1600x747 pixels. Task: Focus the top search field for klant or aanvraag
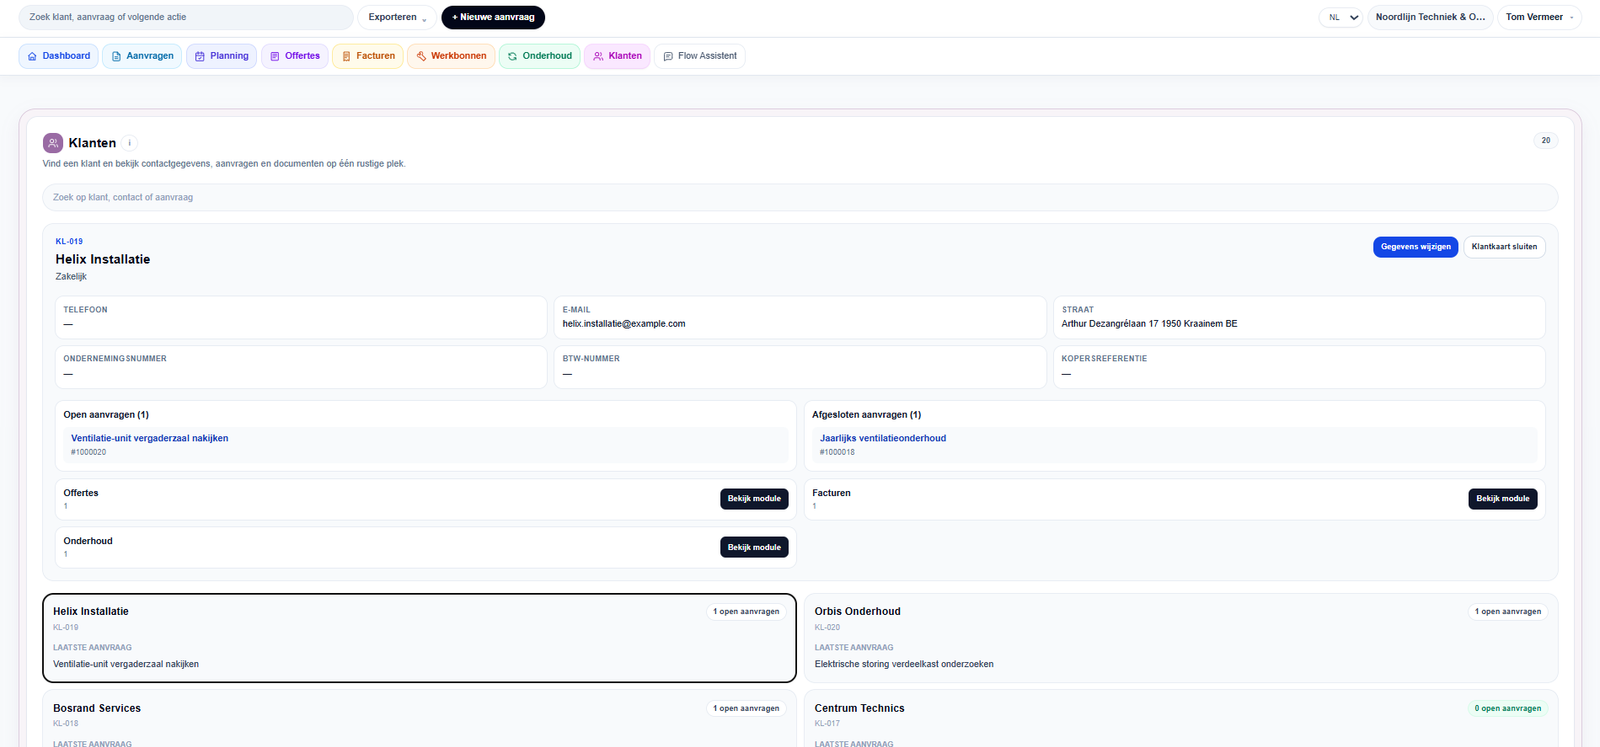186,17
